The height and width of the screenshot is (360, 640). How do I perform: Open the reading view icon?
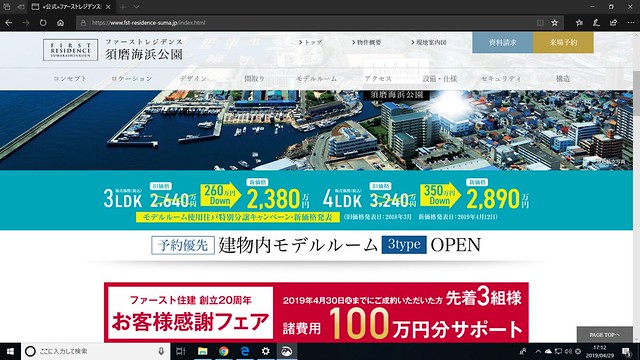tap(540, 23)
